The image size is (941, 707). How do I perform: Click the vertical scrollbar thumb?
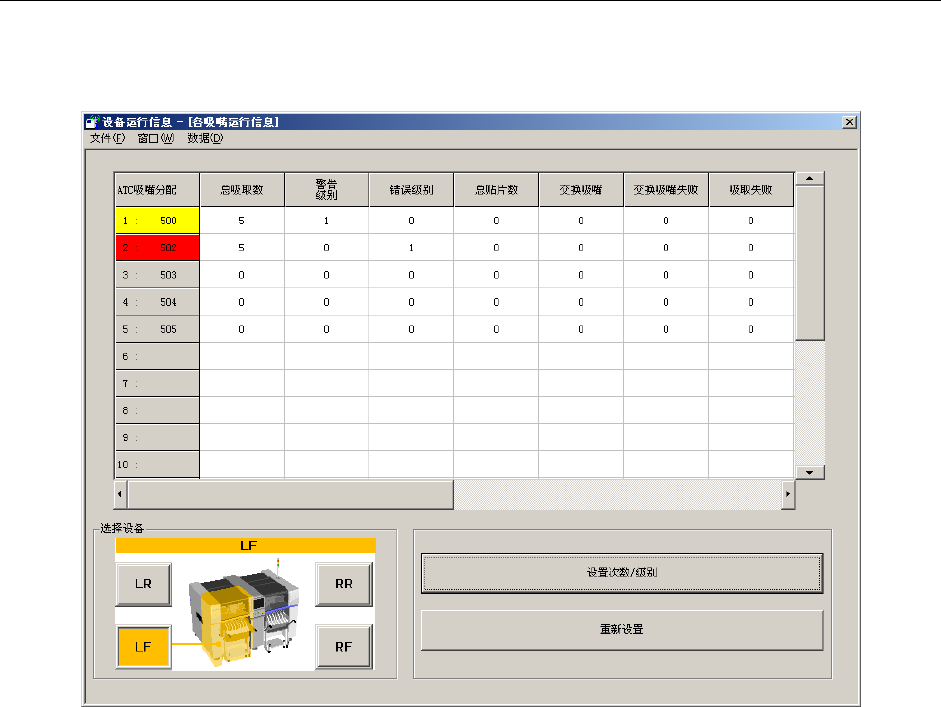coord(810,263)
